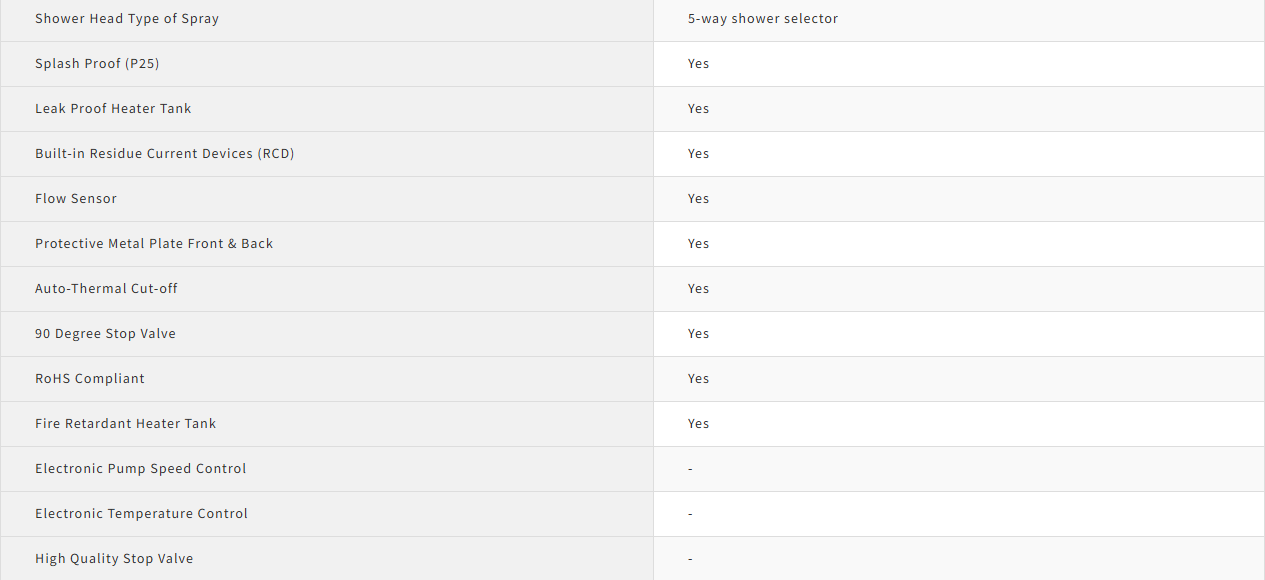Click the Yes value for Flow Sensor

[698, 199]
